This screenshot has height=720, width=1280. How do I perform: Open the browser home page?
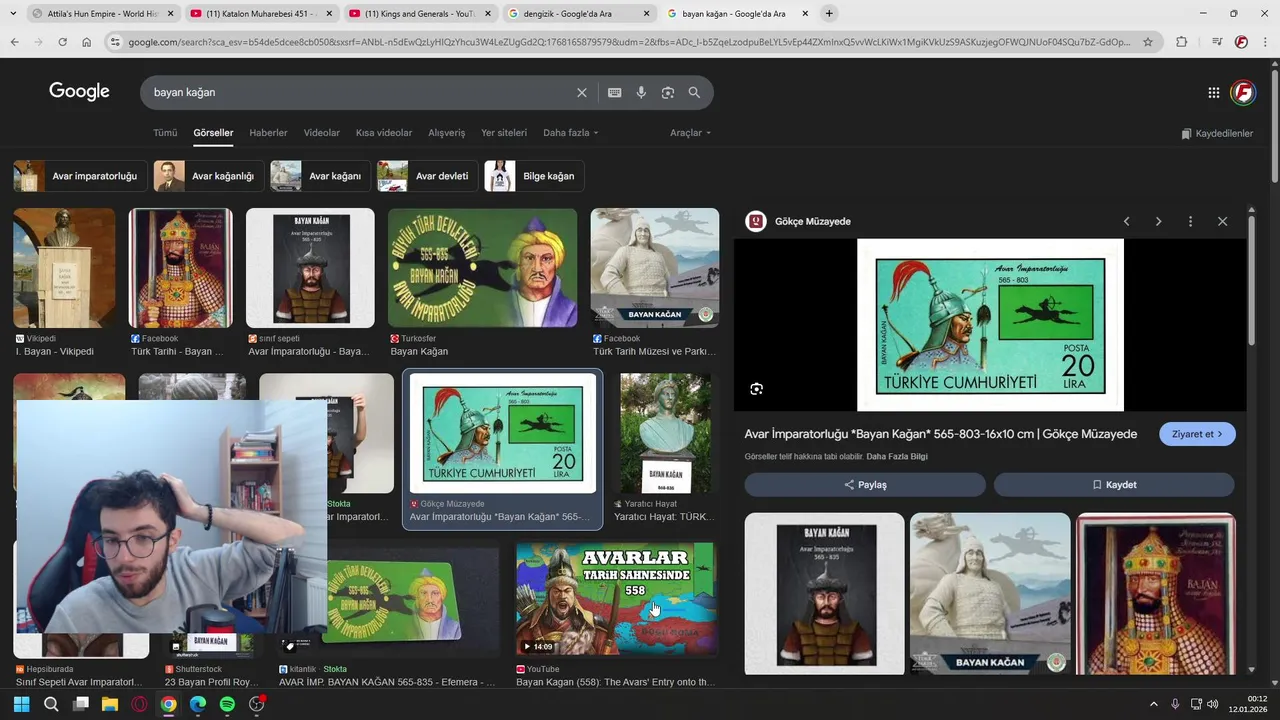pyautogui.click(x=87, y=42)
